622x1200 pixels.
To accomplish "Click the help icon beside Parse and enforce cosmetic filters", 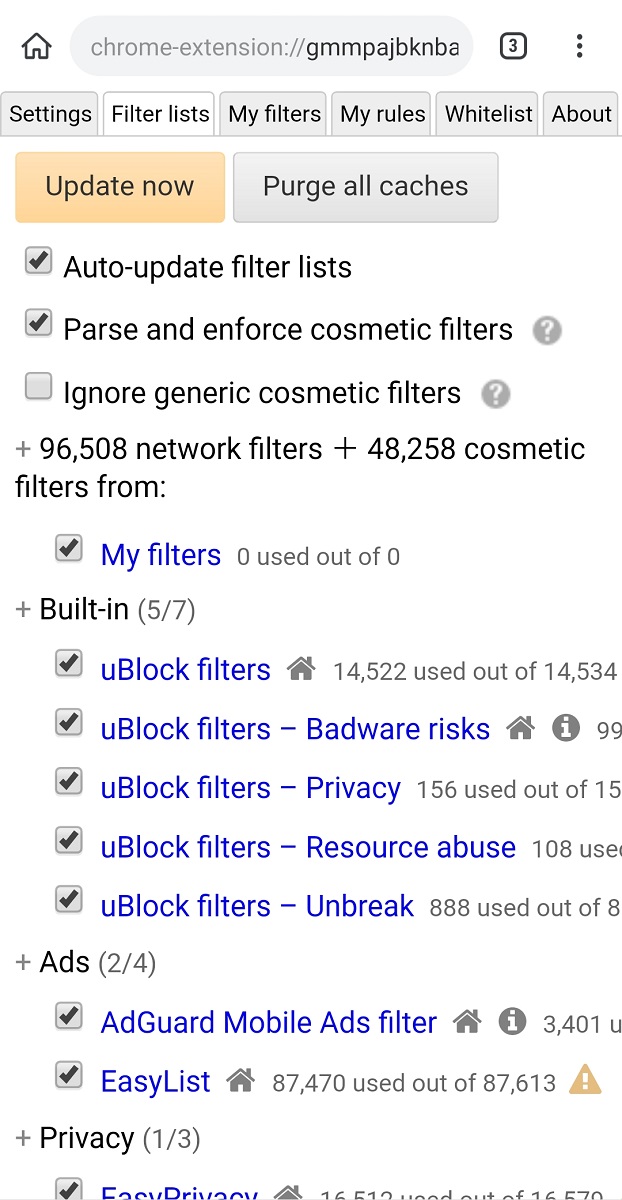I will [x=547, y=331].
